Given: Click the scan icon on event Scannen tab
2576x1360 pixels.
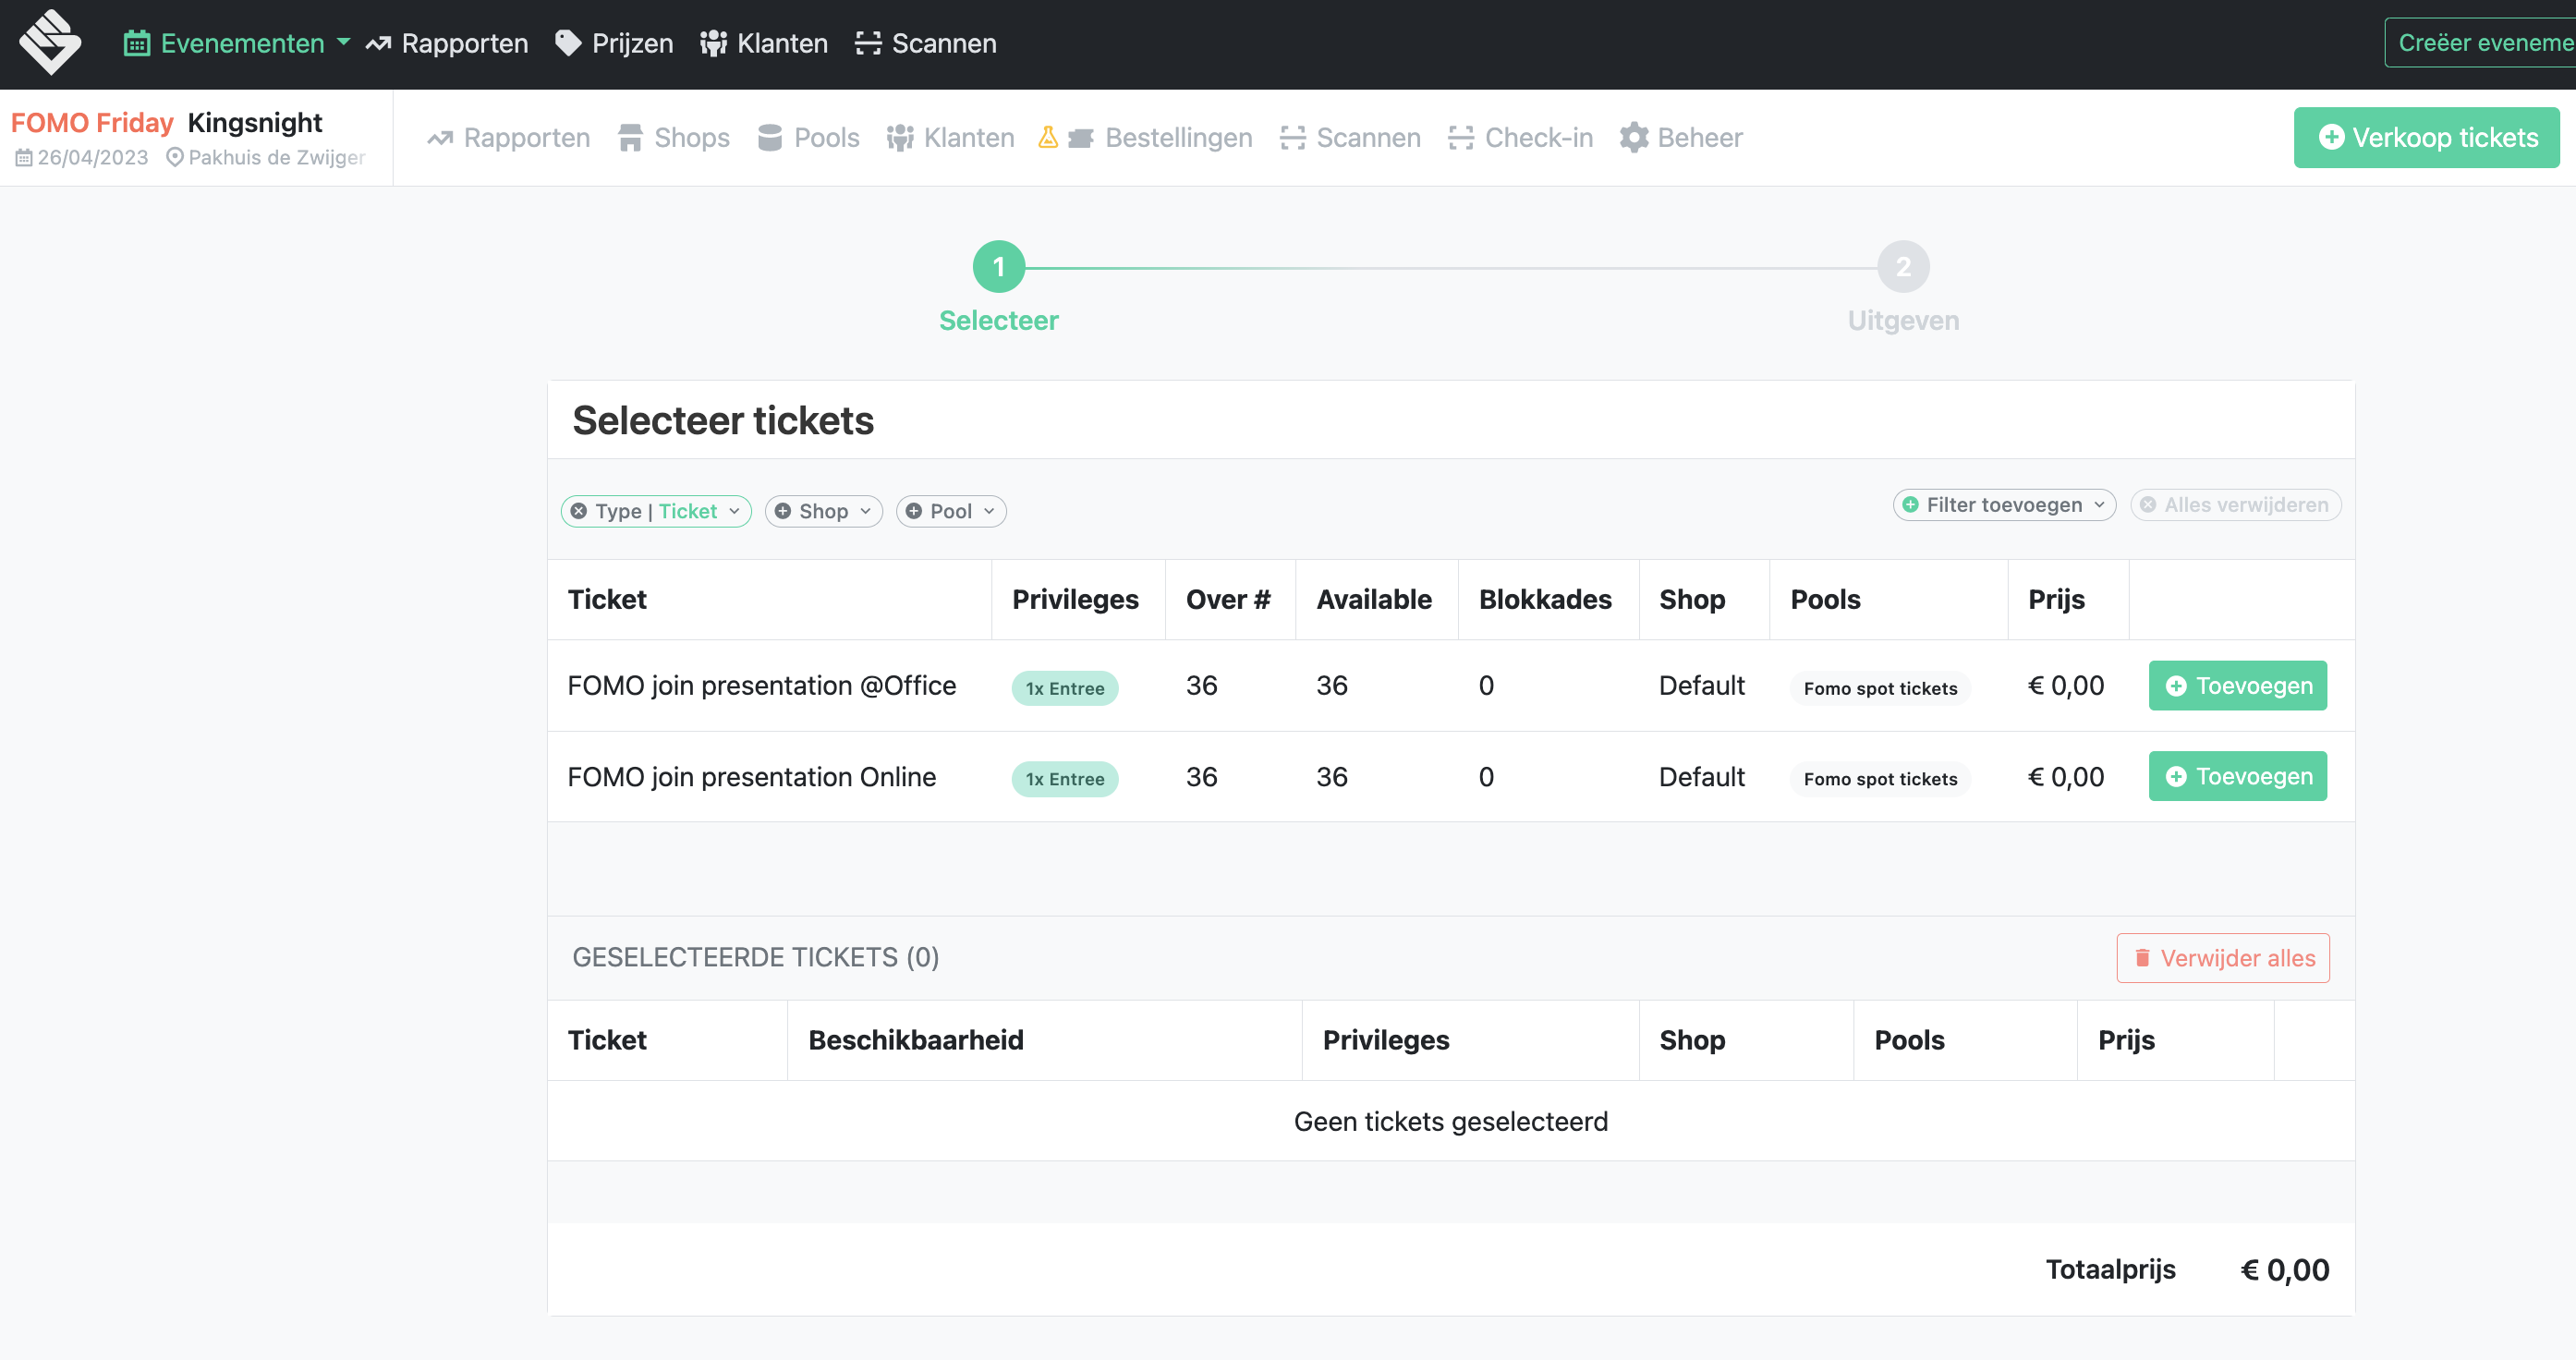Looking at the screenshot, I should pyautogui.click(x=1293, y=137).
